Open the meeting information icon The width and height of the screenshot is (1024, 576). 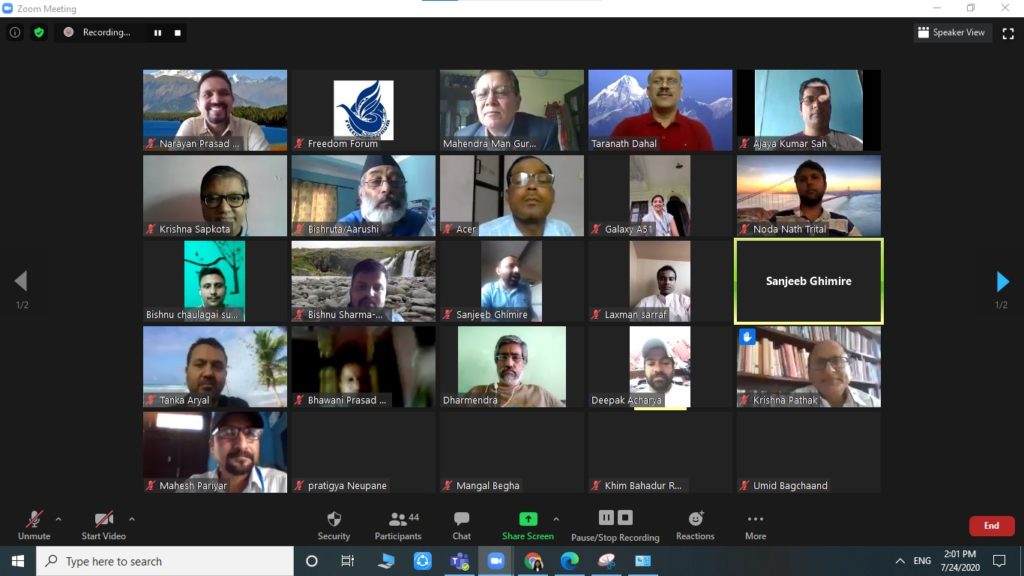[15, 32]
